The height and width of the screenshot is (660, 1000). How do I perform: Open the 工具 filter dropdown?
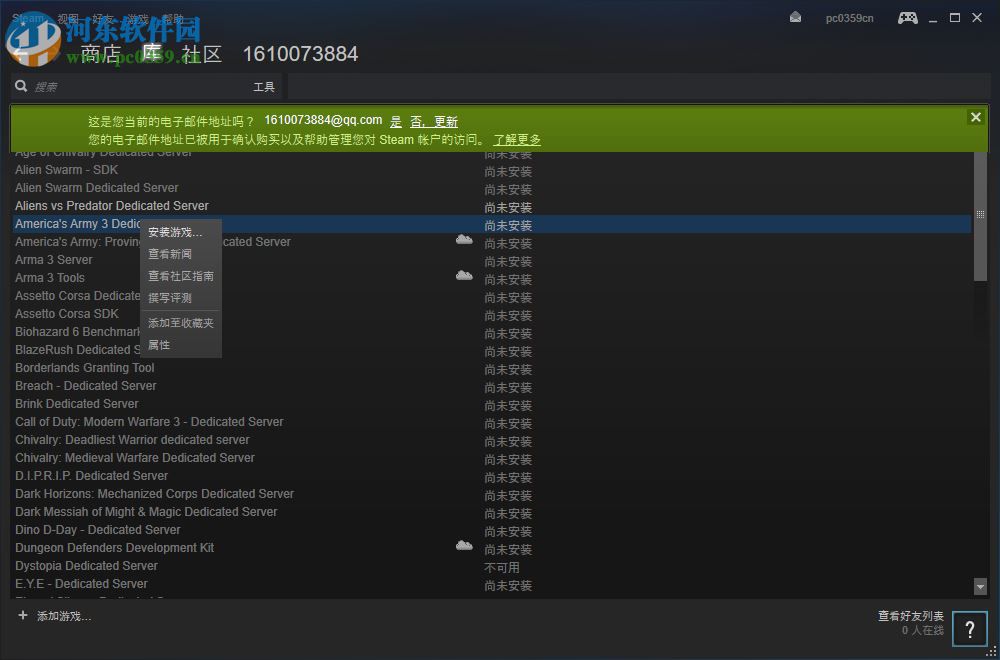point(264,87)
